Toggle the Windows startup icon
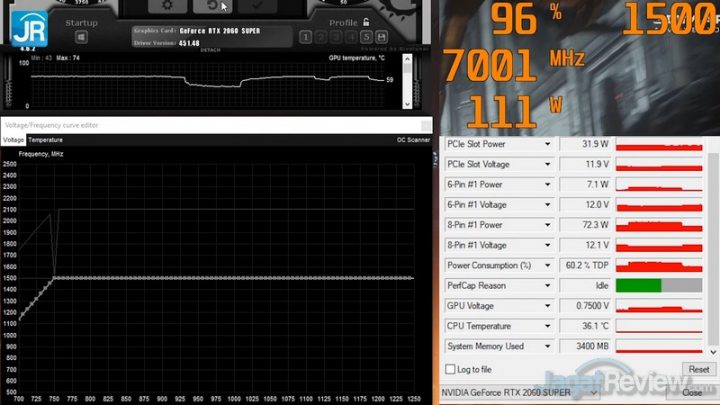The height and width of the screenshot is (405, 720). pyautogui.click(x=81, y=37)
